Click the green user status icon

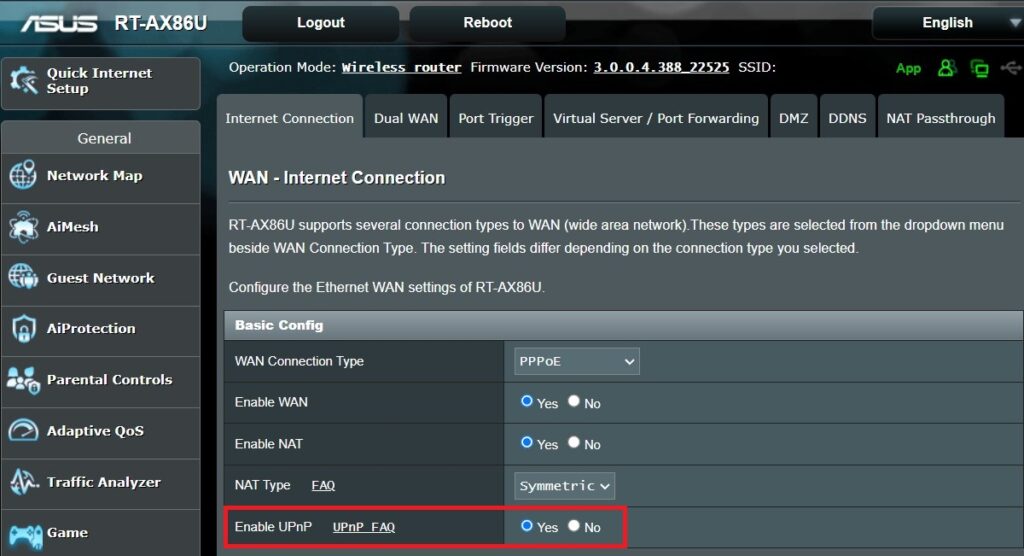pyautogui.click(x=947, y=68)
